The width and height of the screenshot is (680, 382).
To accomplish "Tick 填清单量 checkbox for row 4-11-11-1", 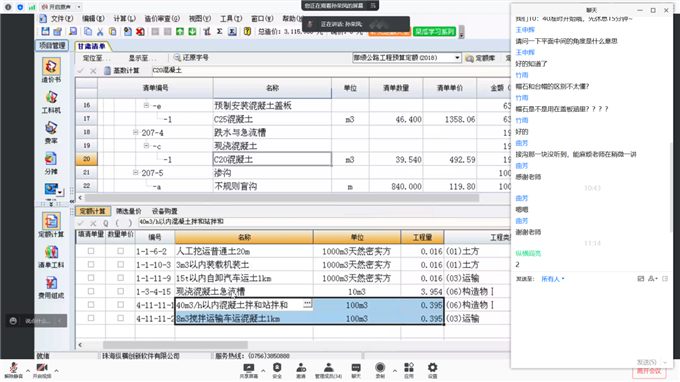I will [91, 305].
